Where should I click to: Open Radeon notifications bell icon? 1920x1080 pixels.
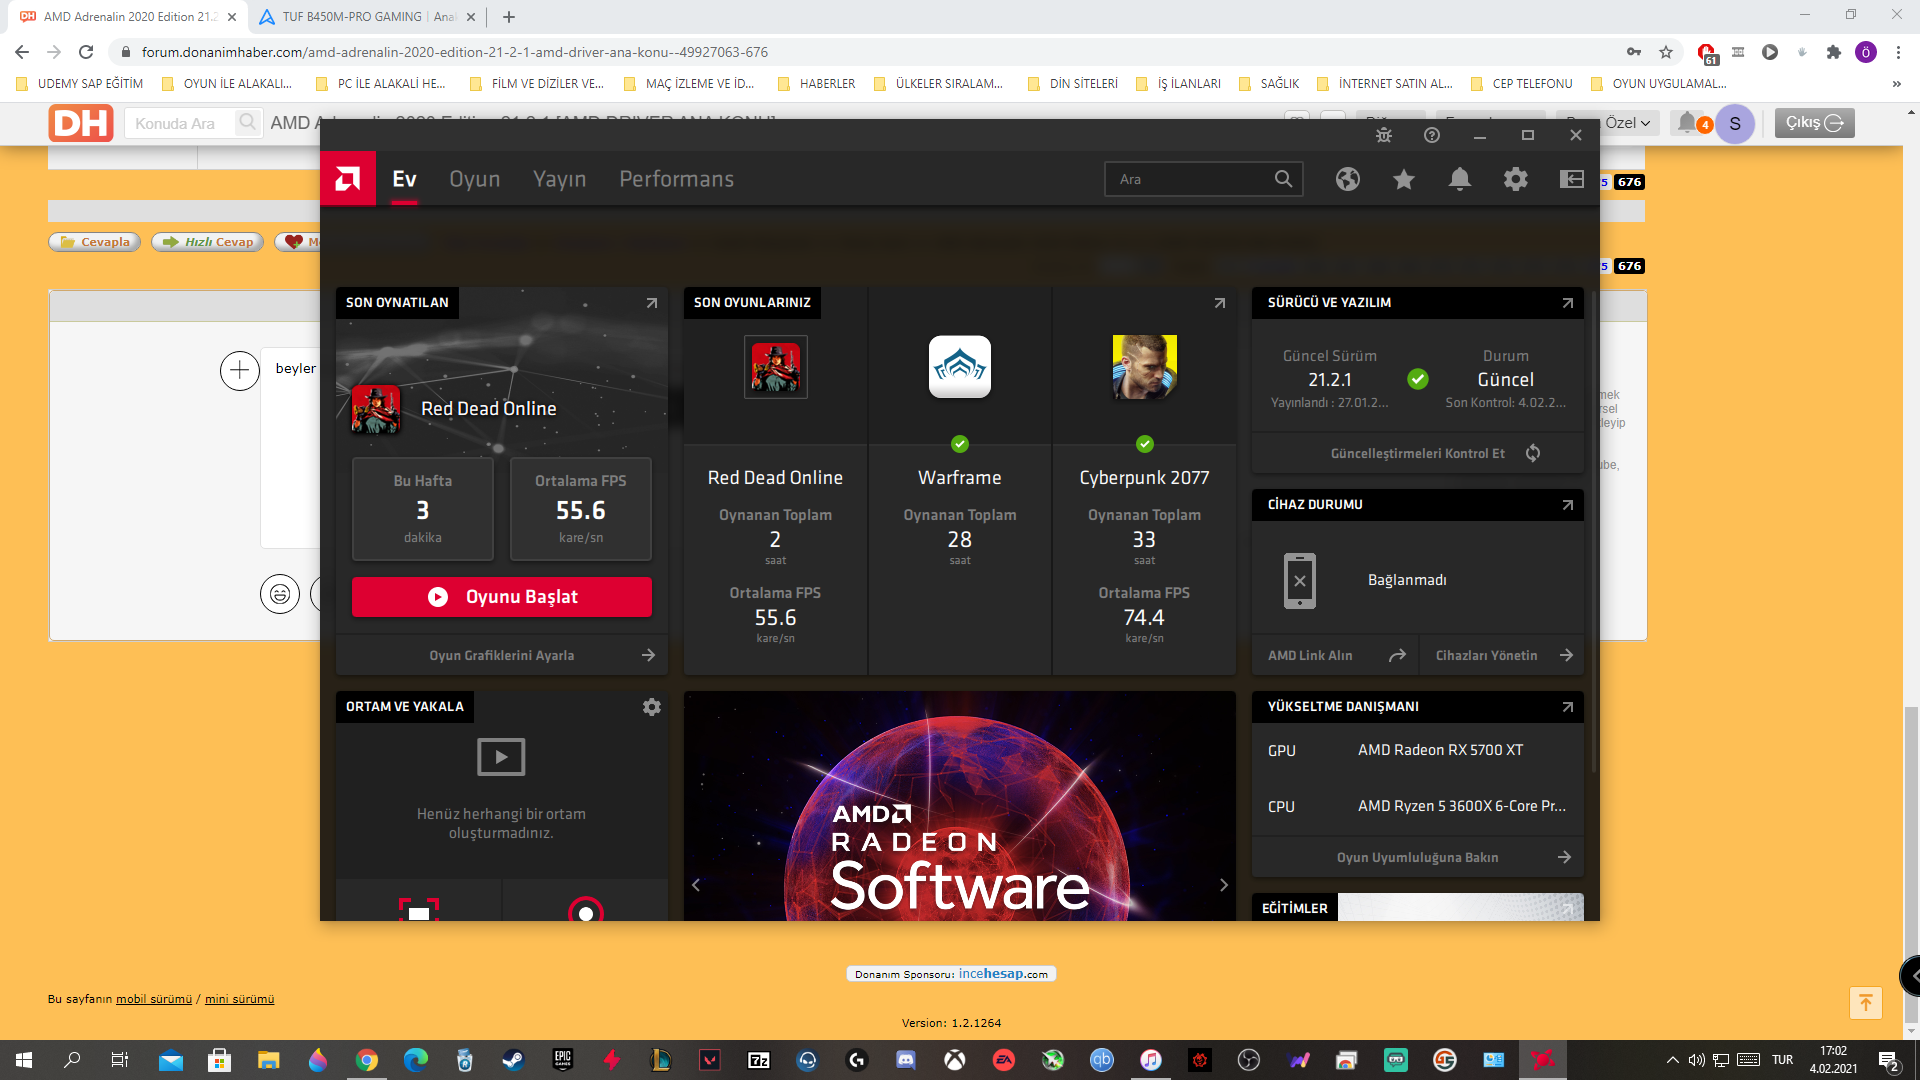[1460, 179]
